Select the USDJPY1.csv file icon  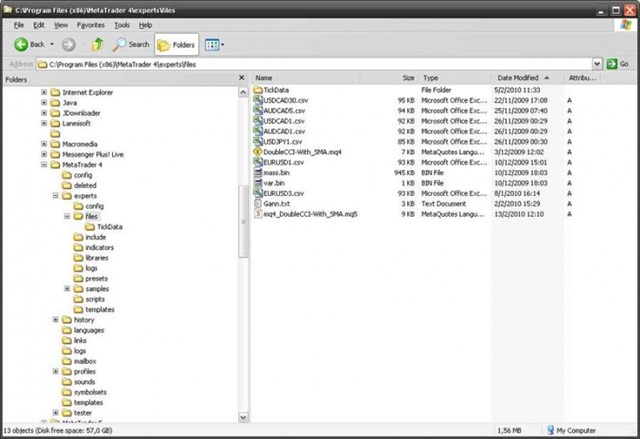pyautogui.click(x=258, y=141)
